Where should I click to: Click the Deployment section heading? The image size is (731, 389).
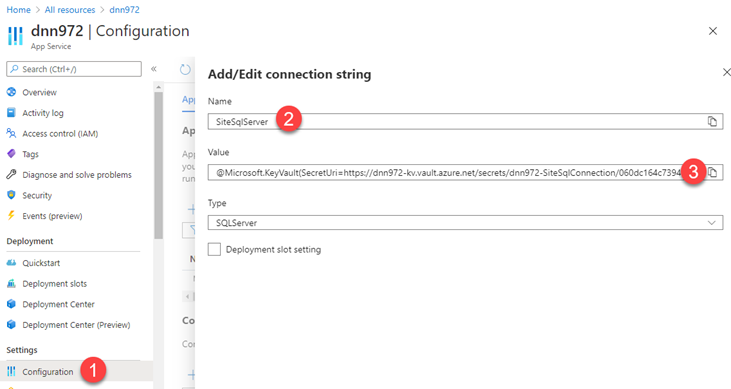[x=30, y=241]
